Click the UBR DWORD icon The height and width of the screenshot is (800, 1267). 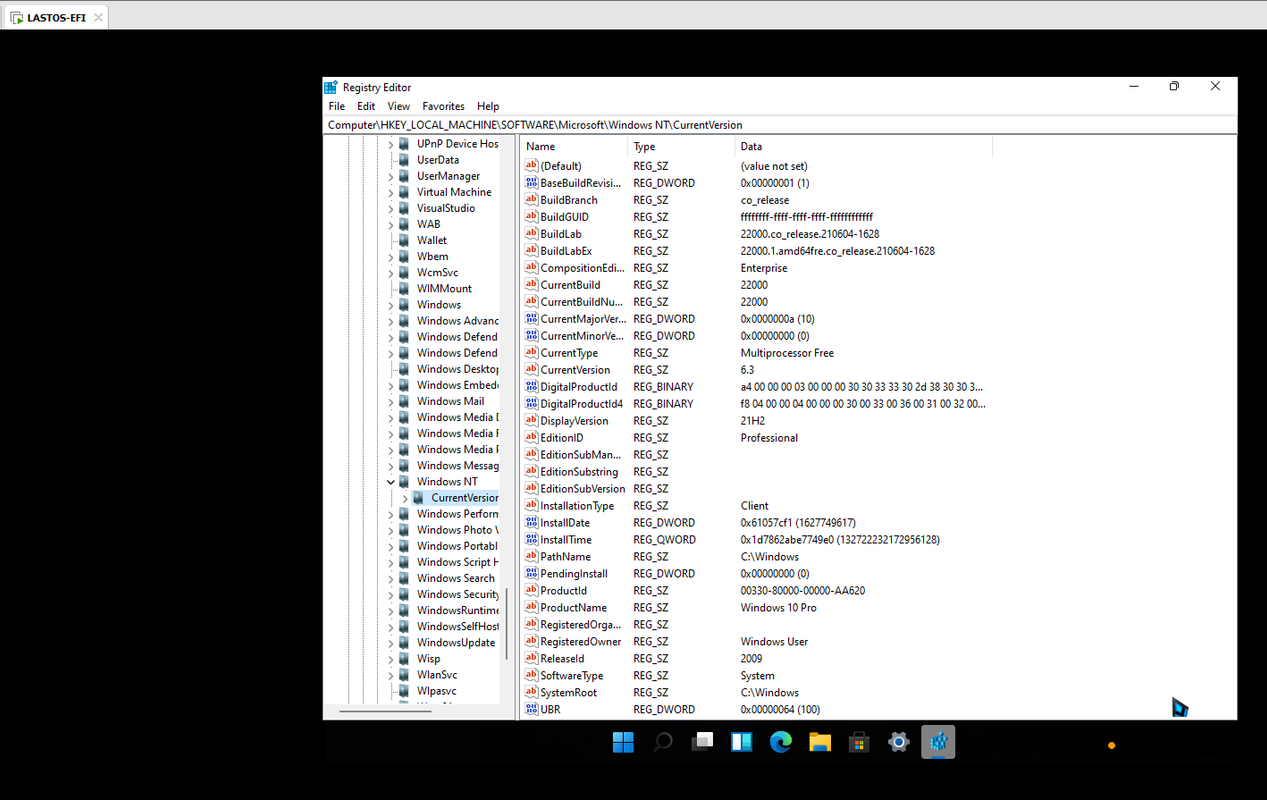pos(531,709)
